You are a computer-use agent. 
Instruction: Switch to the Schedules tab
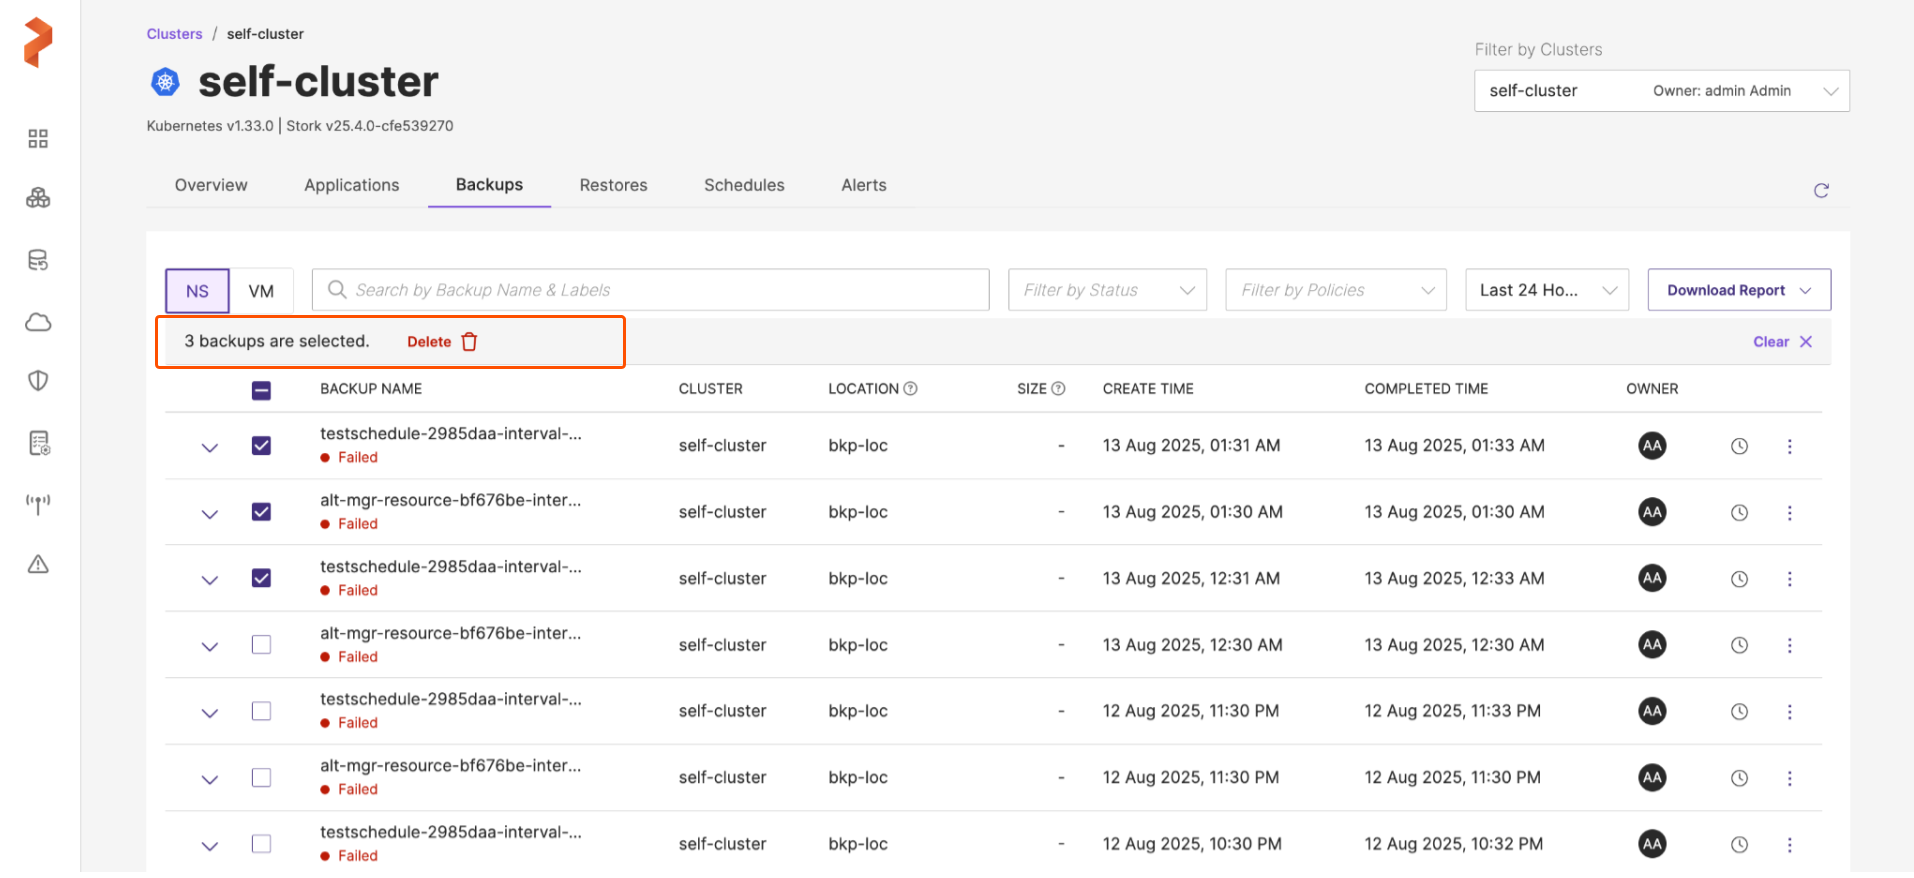[x=744, y=185]
